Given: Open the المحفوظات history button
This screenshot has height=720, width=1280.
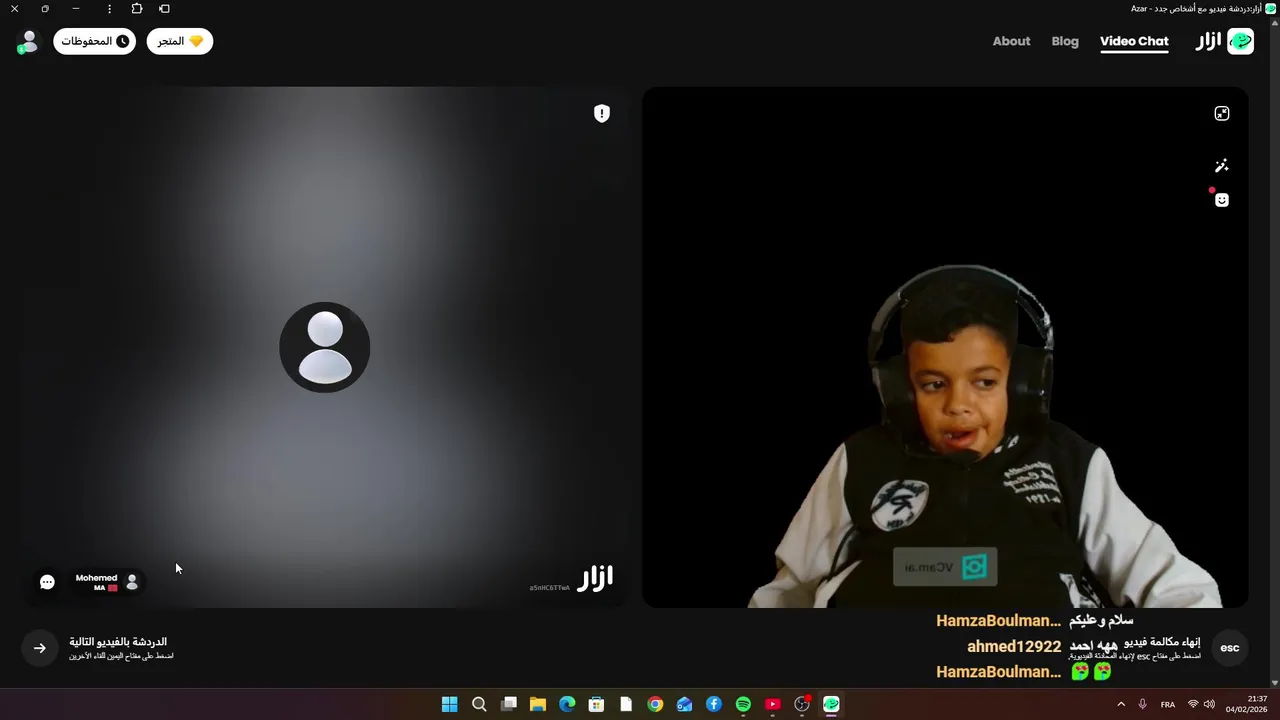Looking at the screenshot, I should point(95,41).
